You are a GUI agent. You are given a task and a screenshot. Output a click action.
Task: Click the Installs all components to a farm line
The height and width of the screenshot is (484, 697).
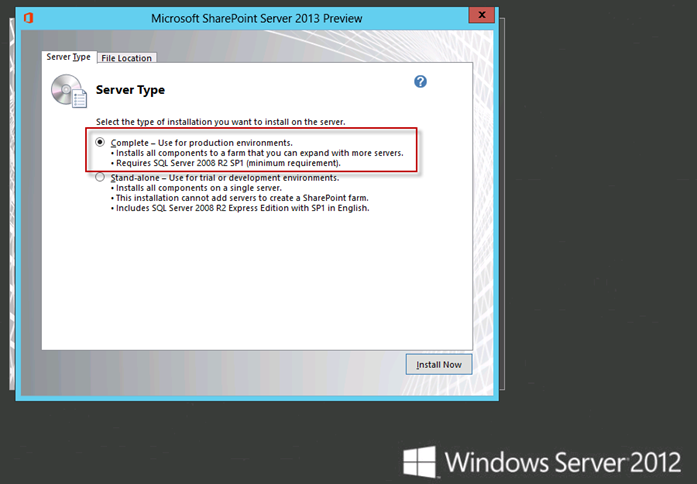coord(257,153)
